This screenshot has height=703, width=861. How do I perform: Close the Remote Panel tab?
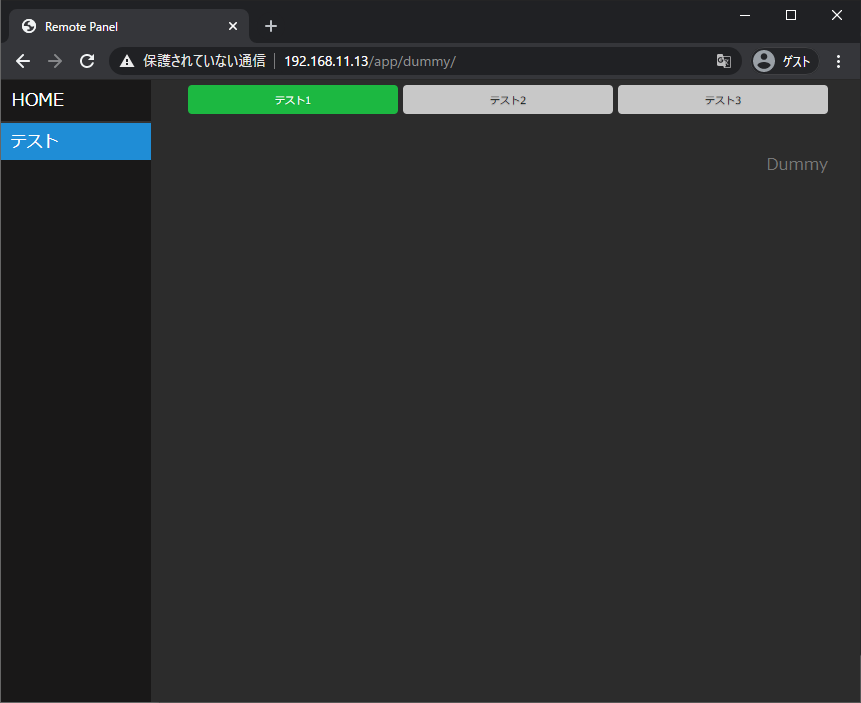(233, 26)
